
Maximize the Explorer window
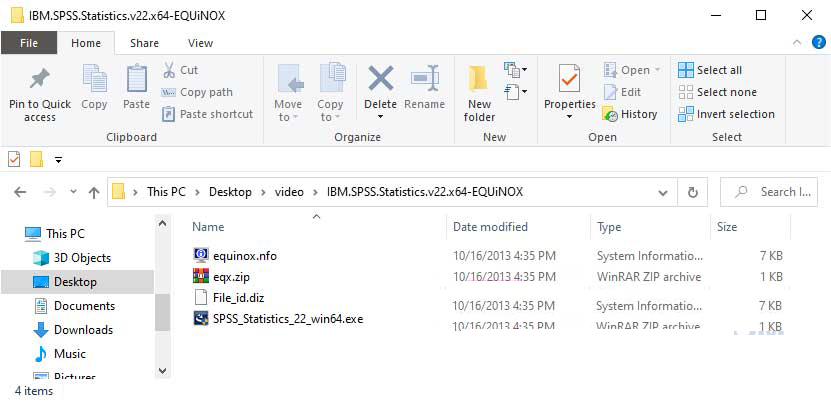click(761, 15)
